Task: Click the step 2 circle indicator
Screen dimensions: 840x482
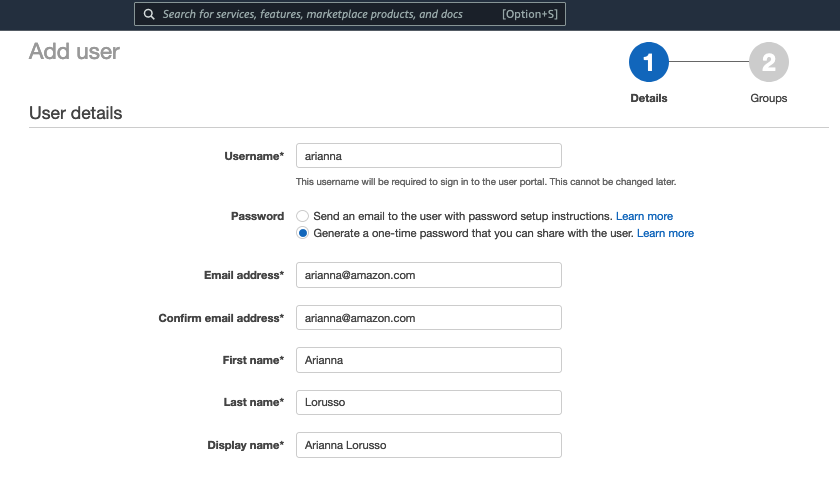Action: [x=768, y=63]
